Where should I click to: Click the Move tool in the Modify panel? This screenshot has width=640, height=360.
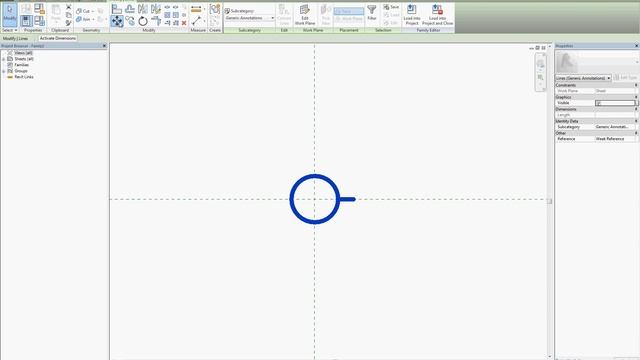(117, 21)
